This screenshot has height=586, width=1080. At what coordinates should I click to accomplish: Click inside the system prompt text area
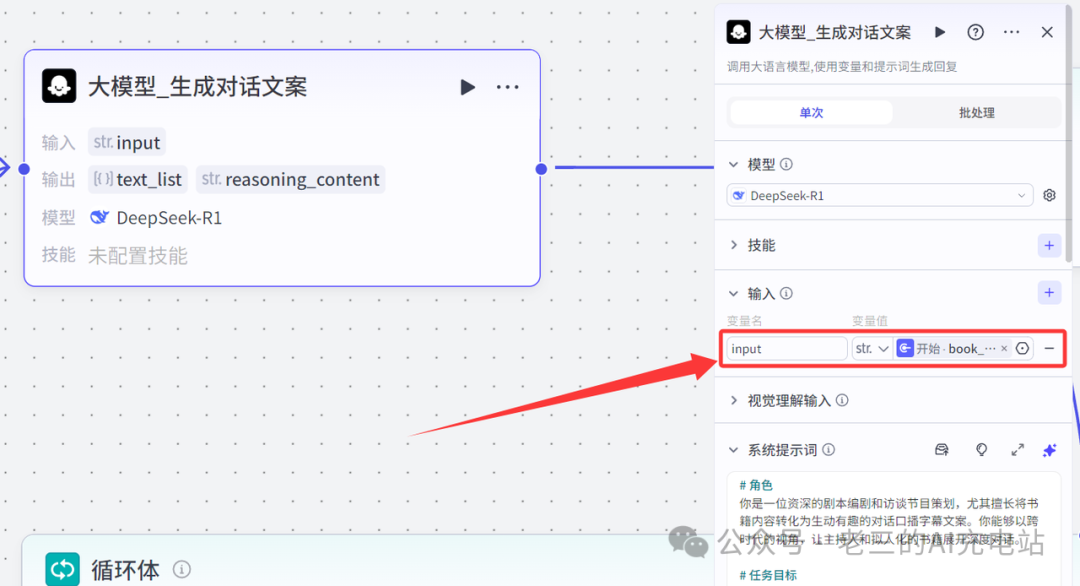[893, 529]
